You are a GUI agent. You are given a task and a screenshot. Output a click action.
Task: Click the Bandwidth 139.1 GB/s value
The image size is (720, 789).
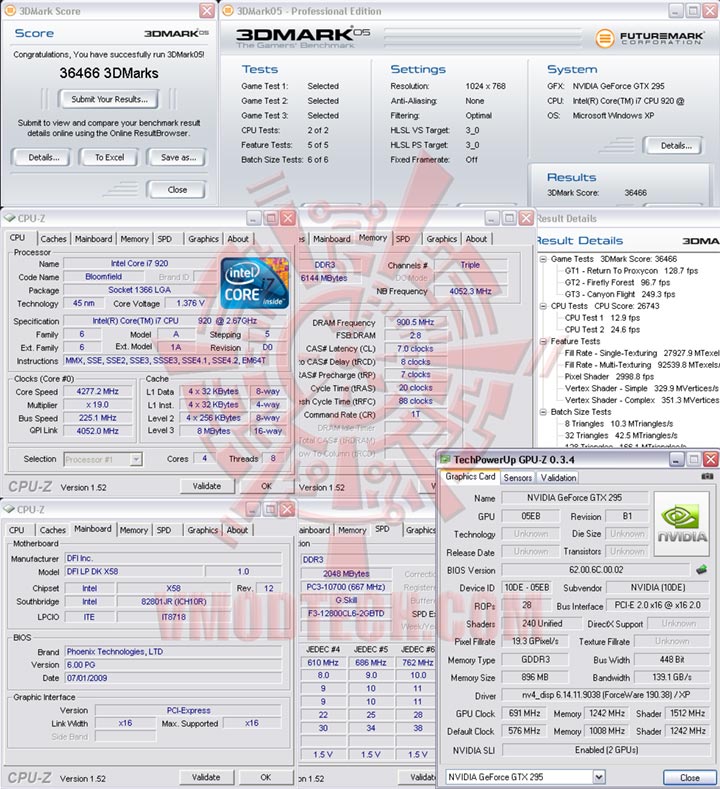[x=672, y=677]
